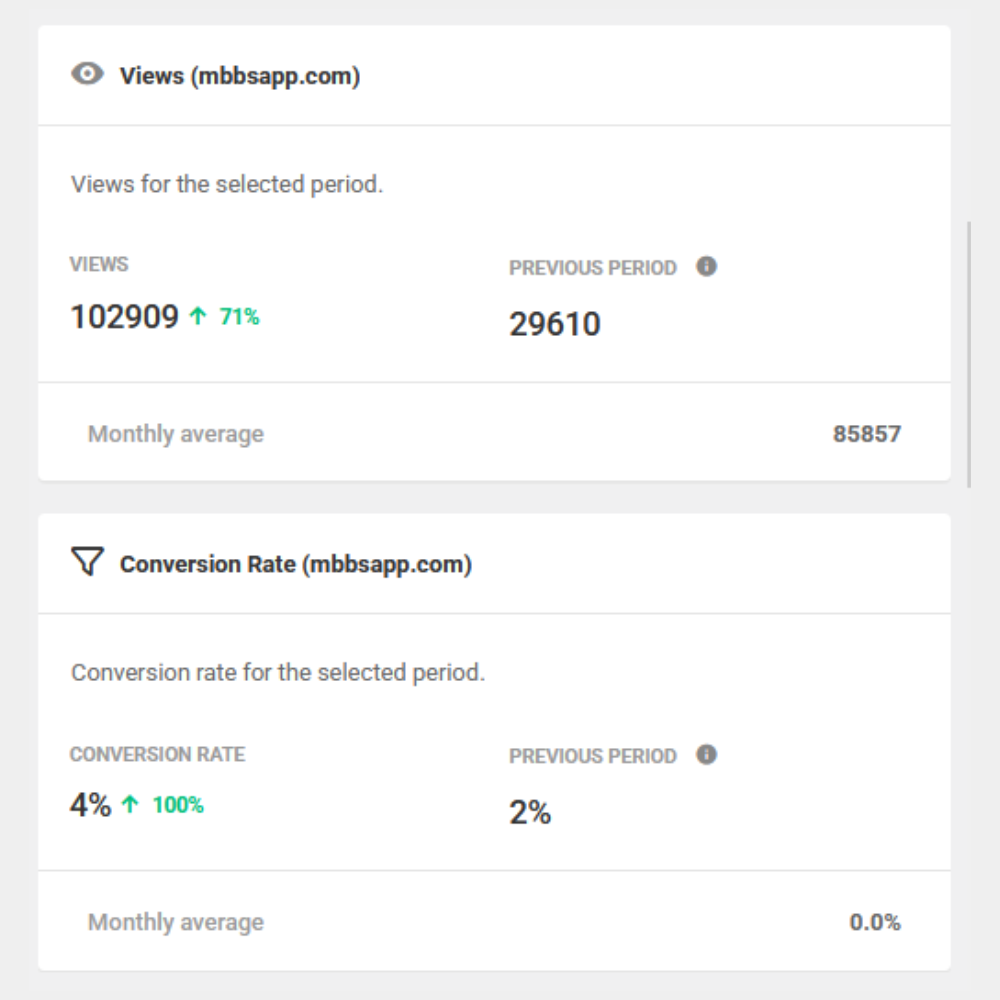Open the Conversion Rate (mbbsapp.com) card title

tap(296, 564)
